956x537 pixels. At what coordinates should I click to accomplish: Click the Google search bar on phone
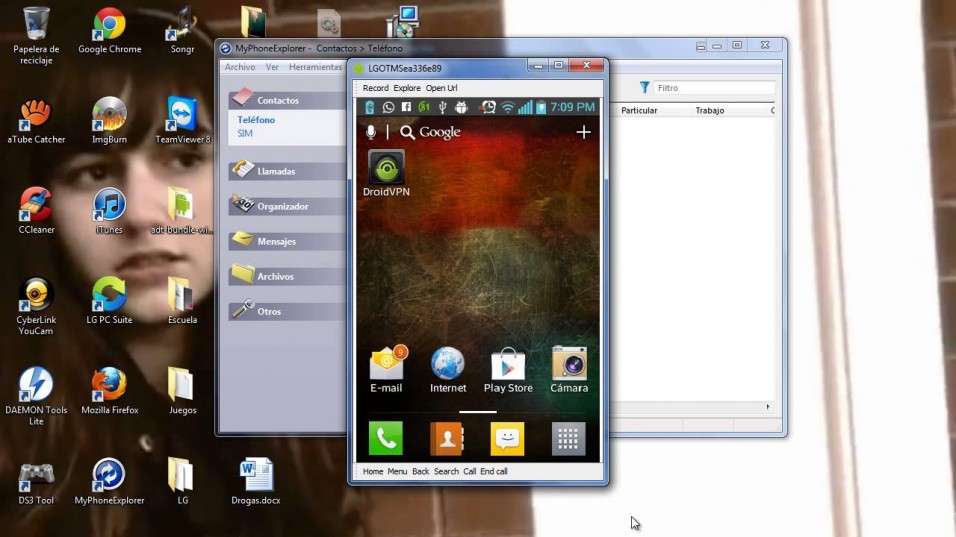[x=430, y=132]
